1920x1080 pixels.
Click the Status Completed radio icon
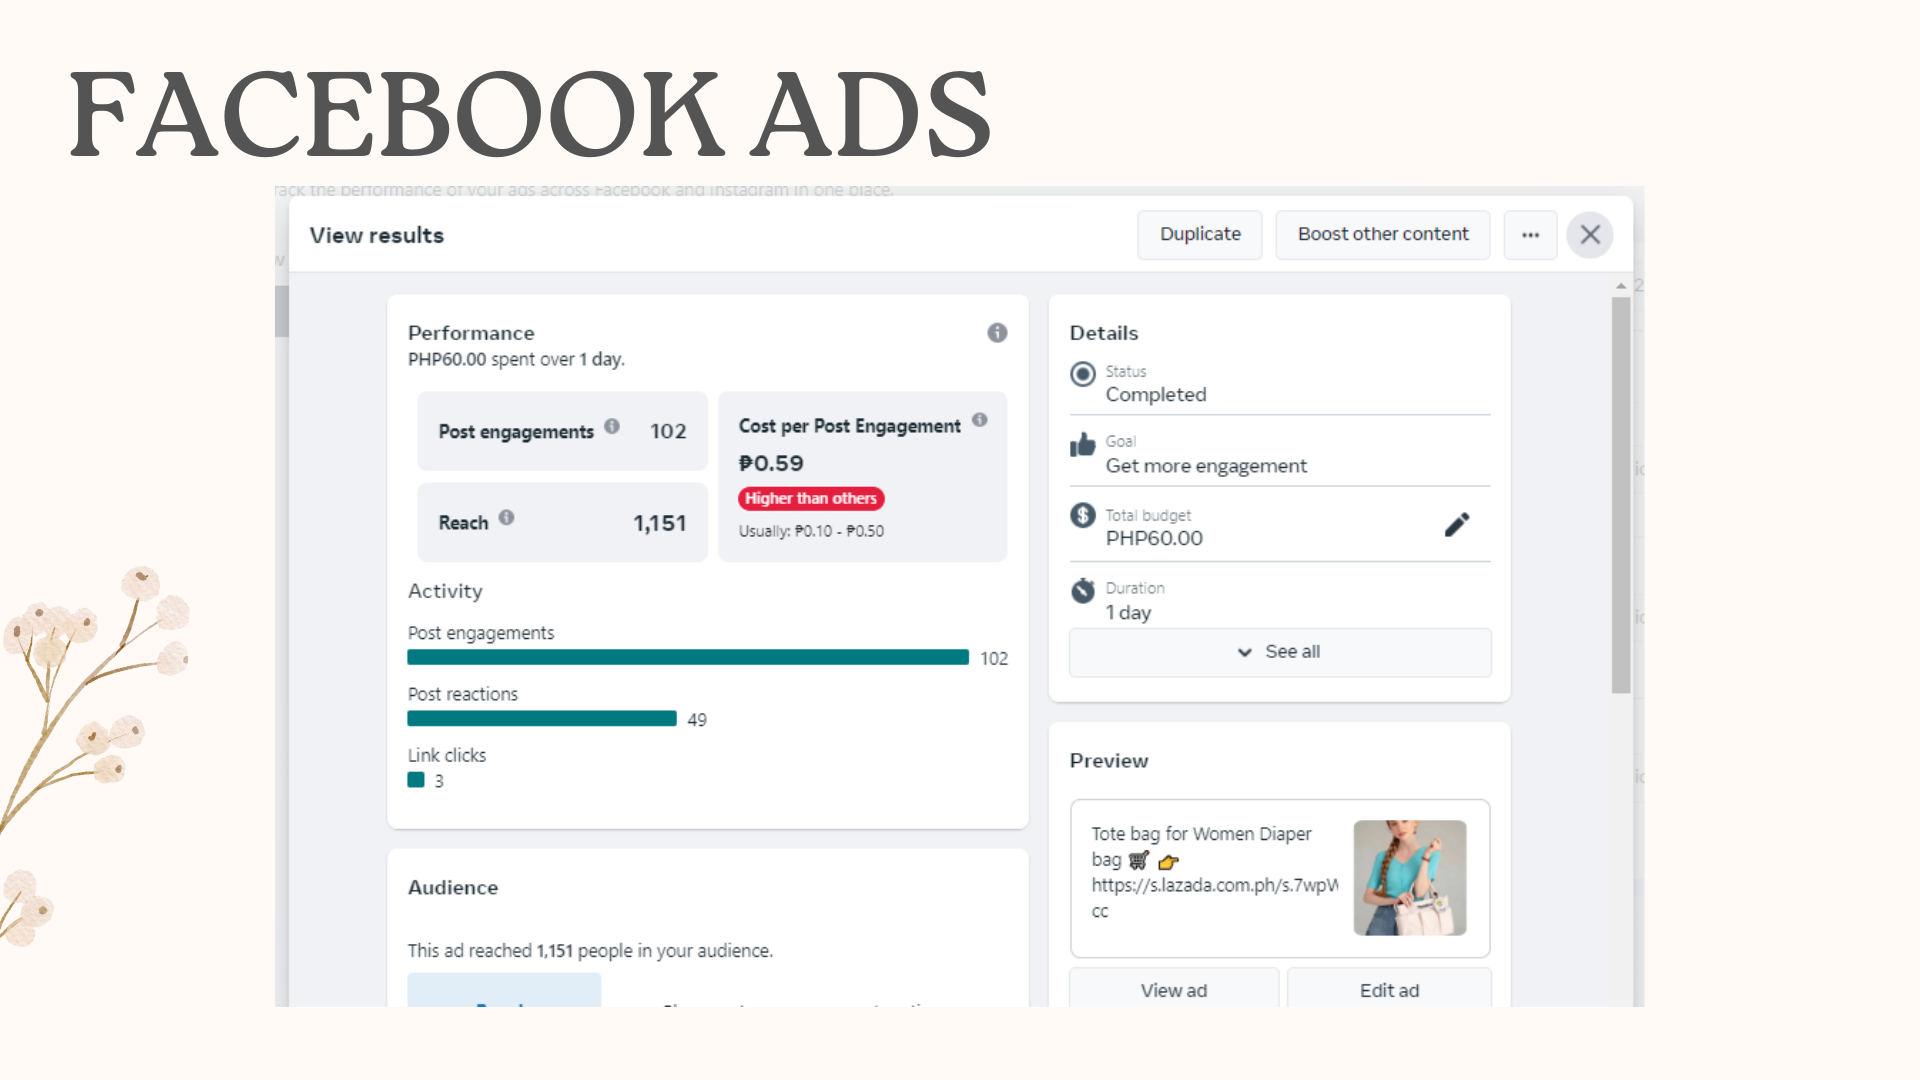[x=1083, y=374]
